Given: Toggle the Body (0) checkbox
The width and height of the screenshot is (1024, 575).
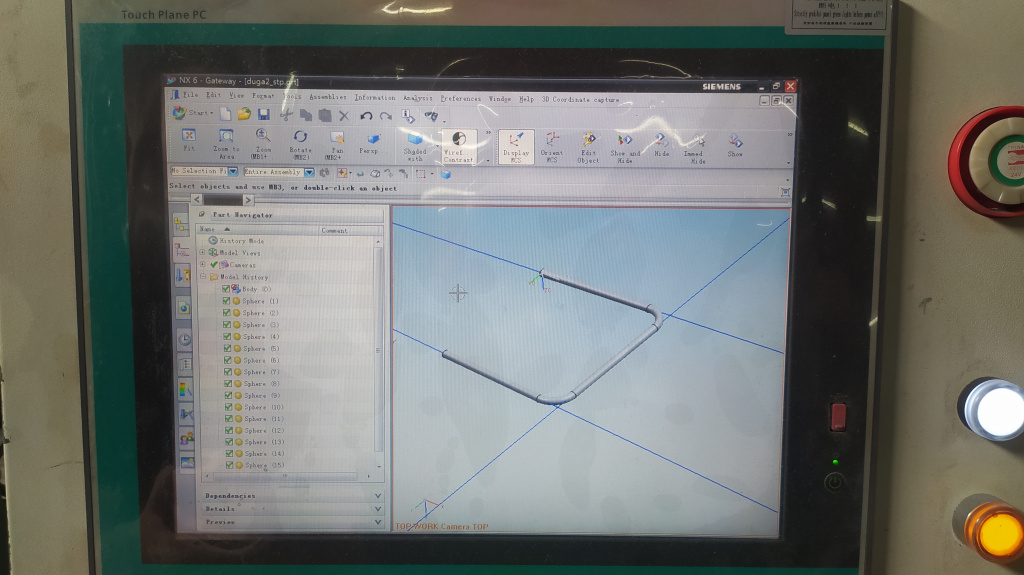Looking at the screenshot, I should pyautogui.click(x=227, y=289).
